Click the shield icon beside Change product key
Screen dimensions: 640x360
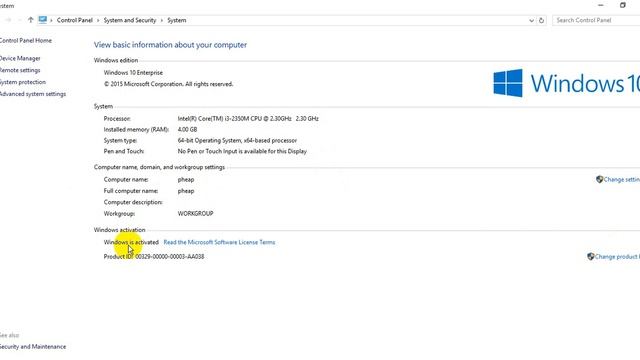590,256
